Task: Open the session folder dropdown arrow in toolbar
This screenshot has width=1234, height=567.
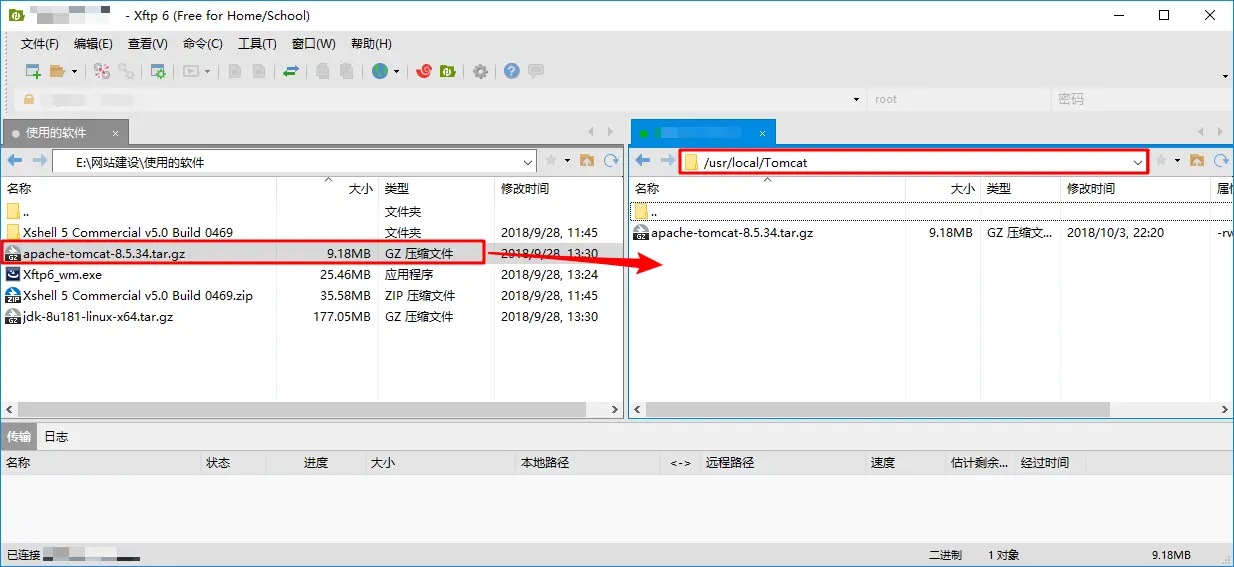Action: [73, 71]
